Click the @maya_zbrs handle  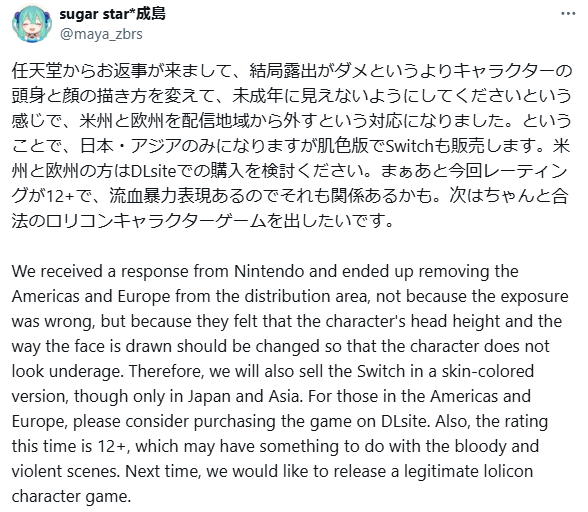[101, 34]
